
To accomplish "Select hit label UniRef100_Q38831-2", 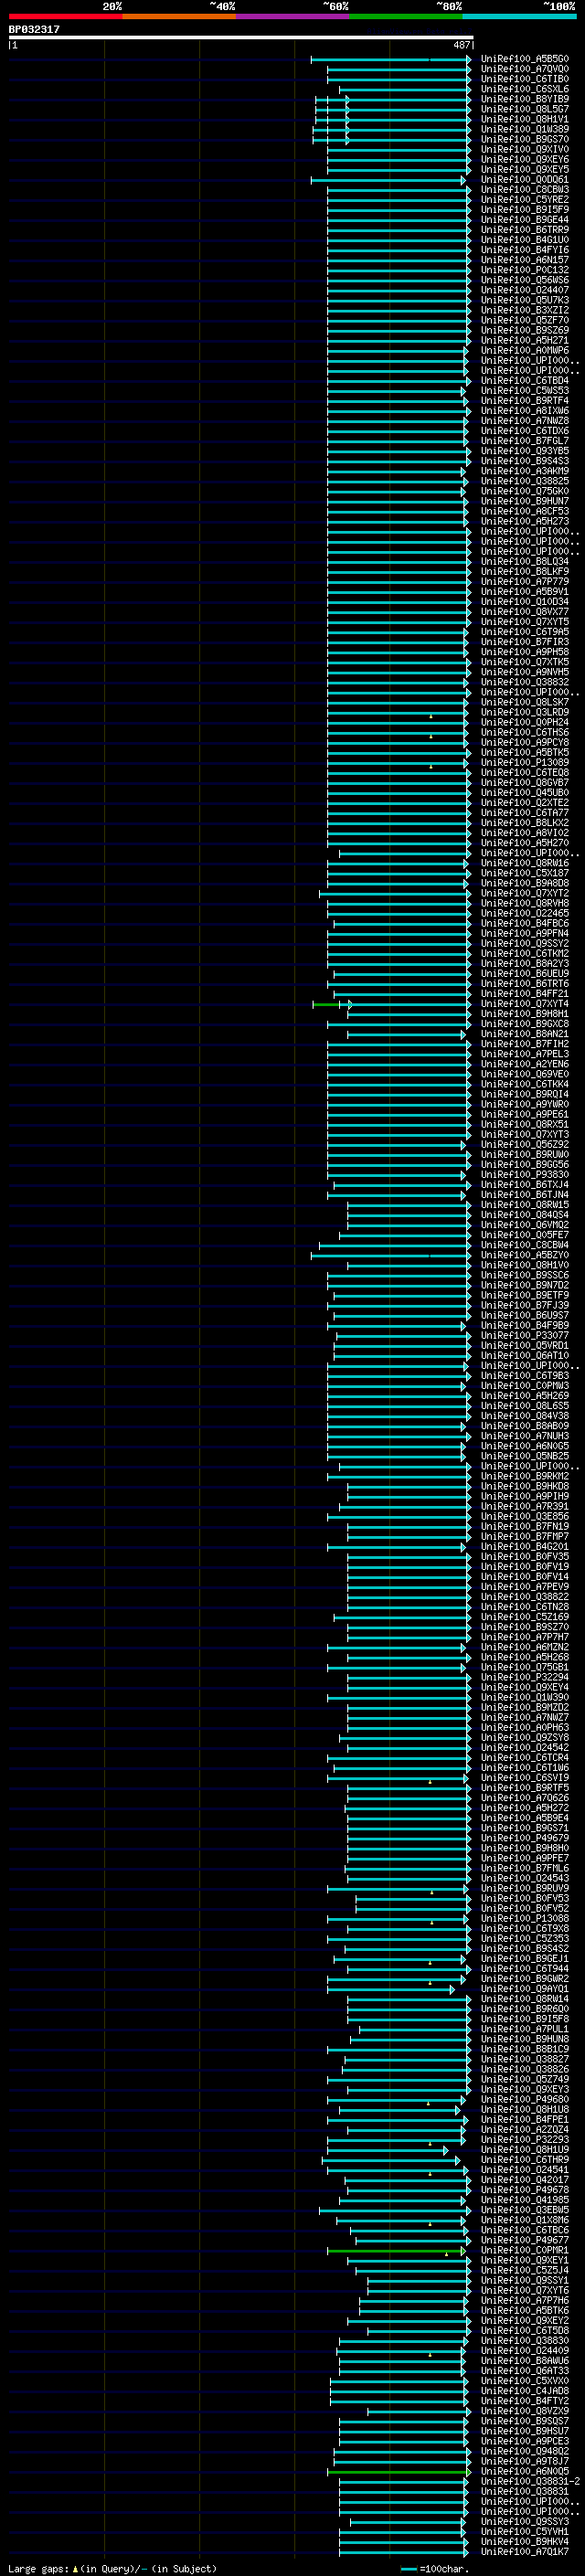I will click(531, 2482).
